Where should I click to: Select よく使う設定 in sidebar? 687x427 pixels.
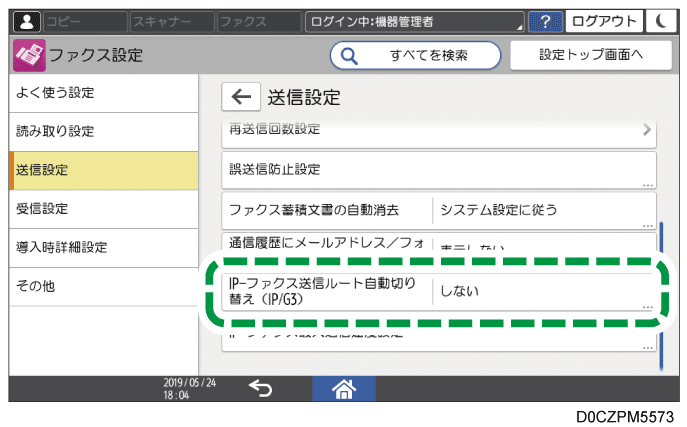pyautogui.click(x=103, y=93)
